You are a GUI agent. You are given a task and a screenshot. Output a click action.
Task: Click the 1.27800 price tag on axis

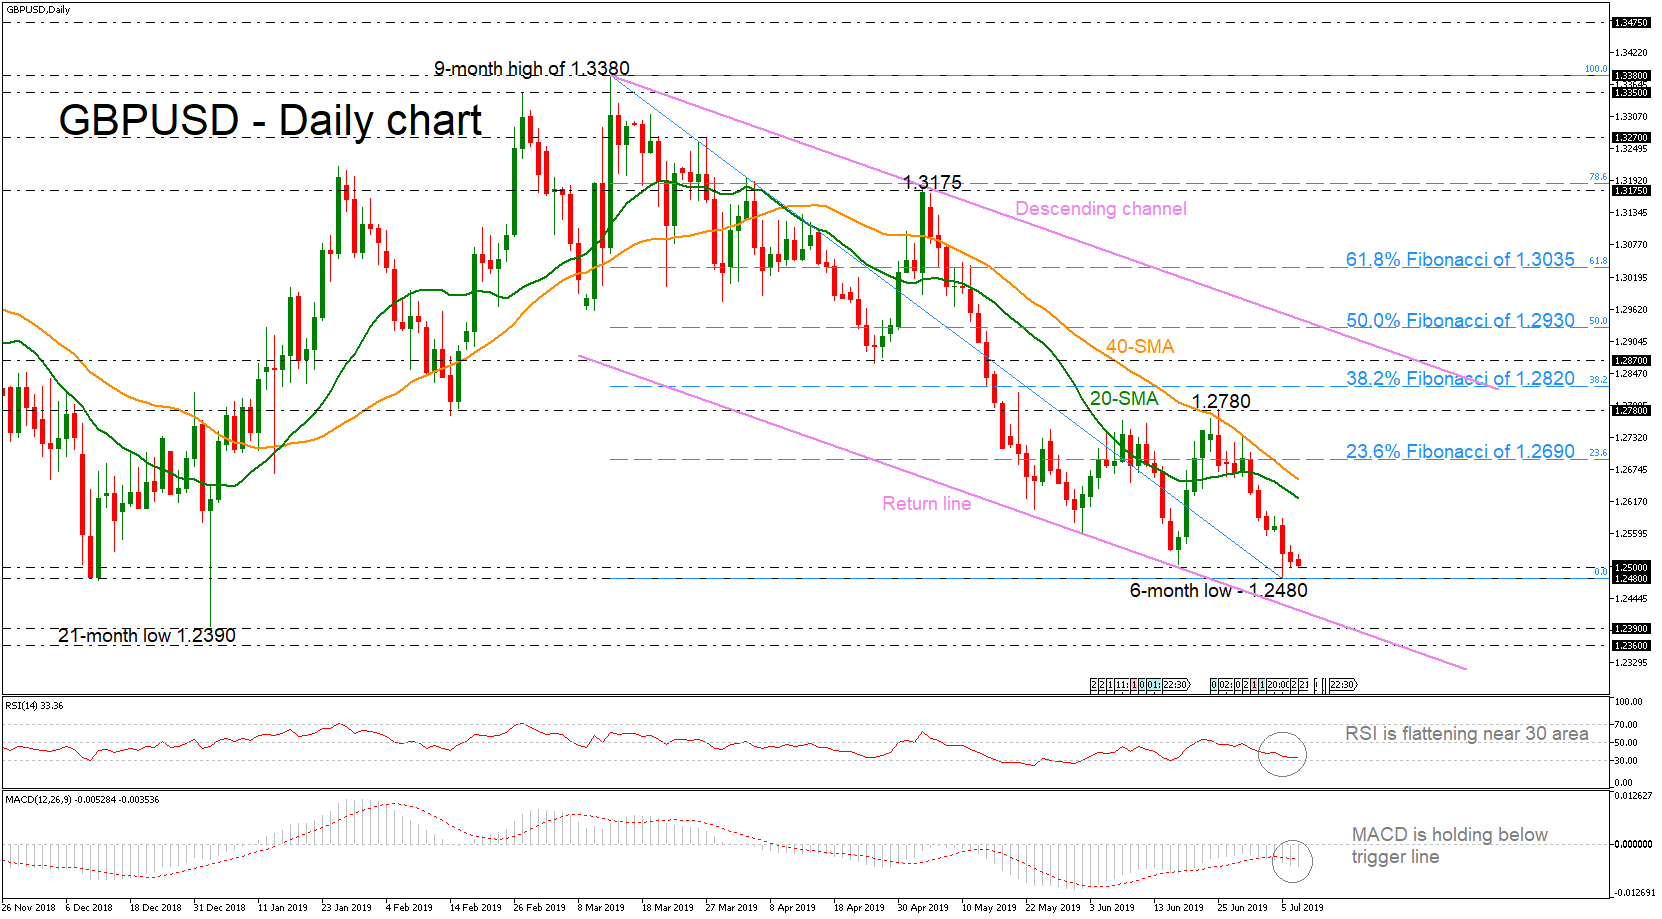tap(1631, 410)
